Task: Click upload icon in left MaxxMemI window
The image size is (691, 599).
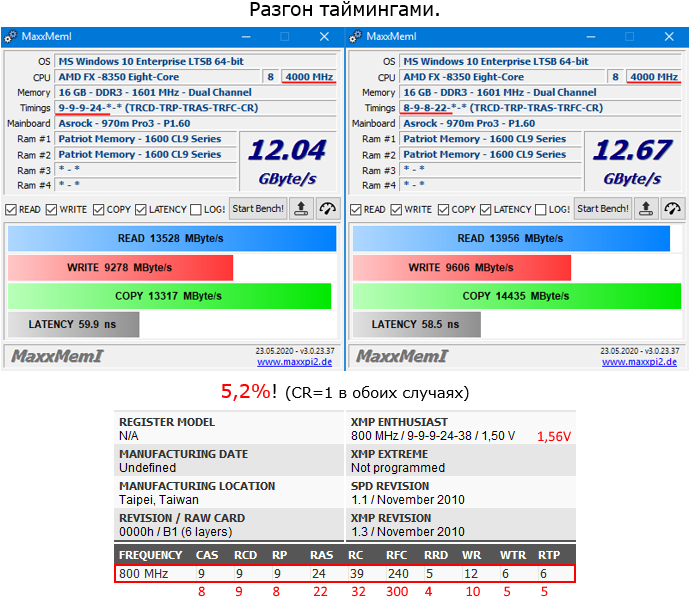Action: 301,209
